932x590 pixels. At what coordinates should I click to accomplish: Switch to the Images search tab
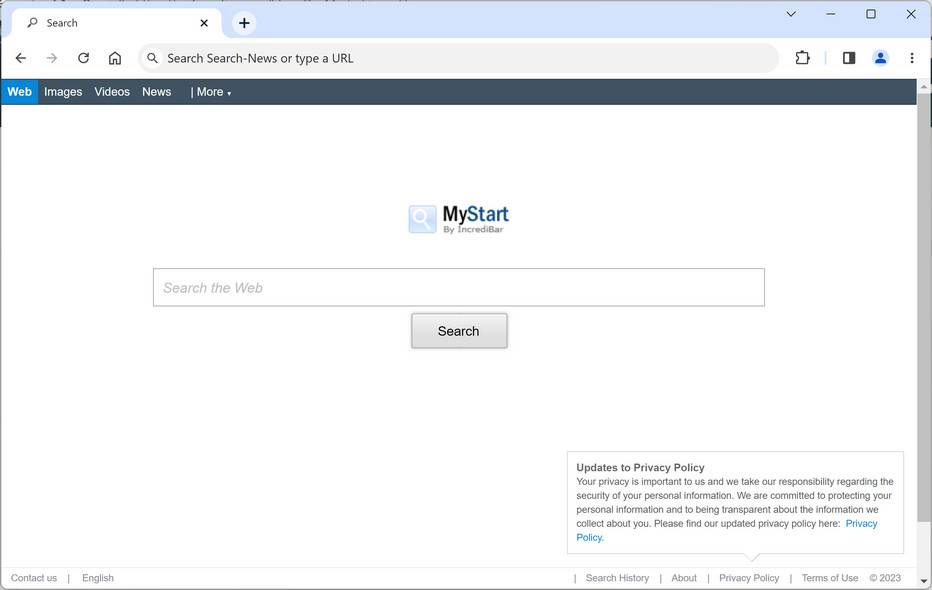click(62, 91)
